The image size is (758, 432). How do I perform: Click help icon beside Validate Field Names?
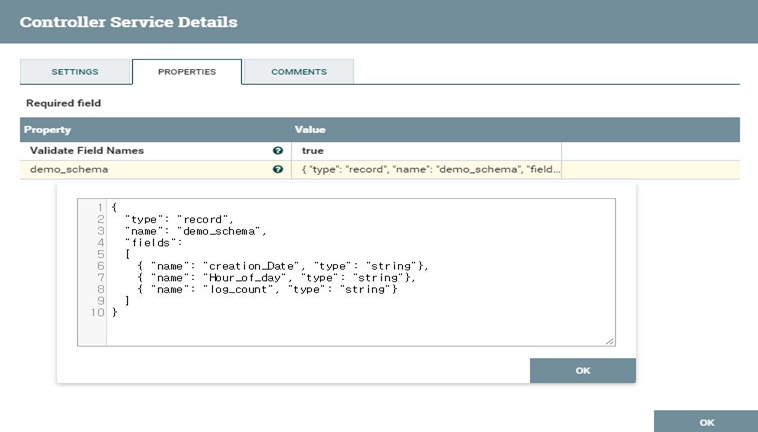277,151
